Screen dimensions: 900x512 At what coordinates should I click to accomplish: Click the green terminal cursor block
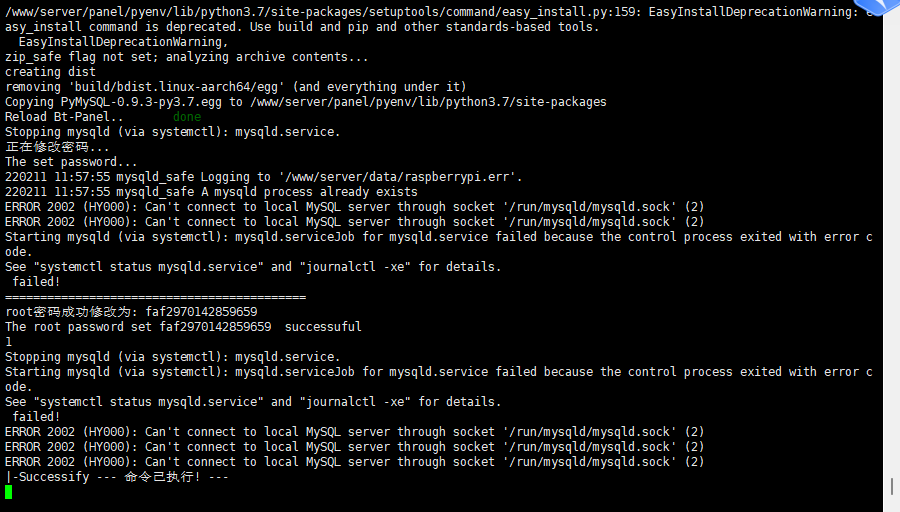[x=9, y=492]
